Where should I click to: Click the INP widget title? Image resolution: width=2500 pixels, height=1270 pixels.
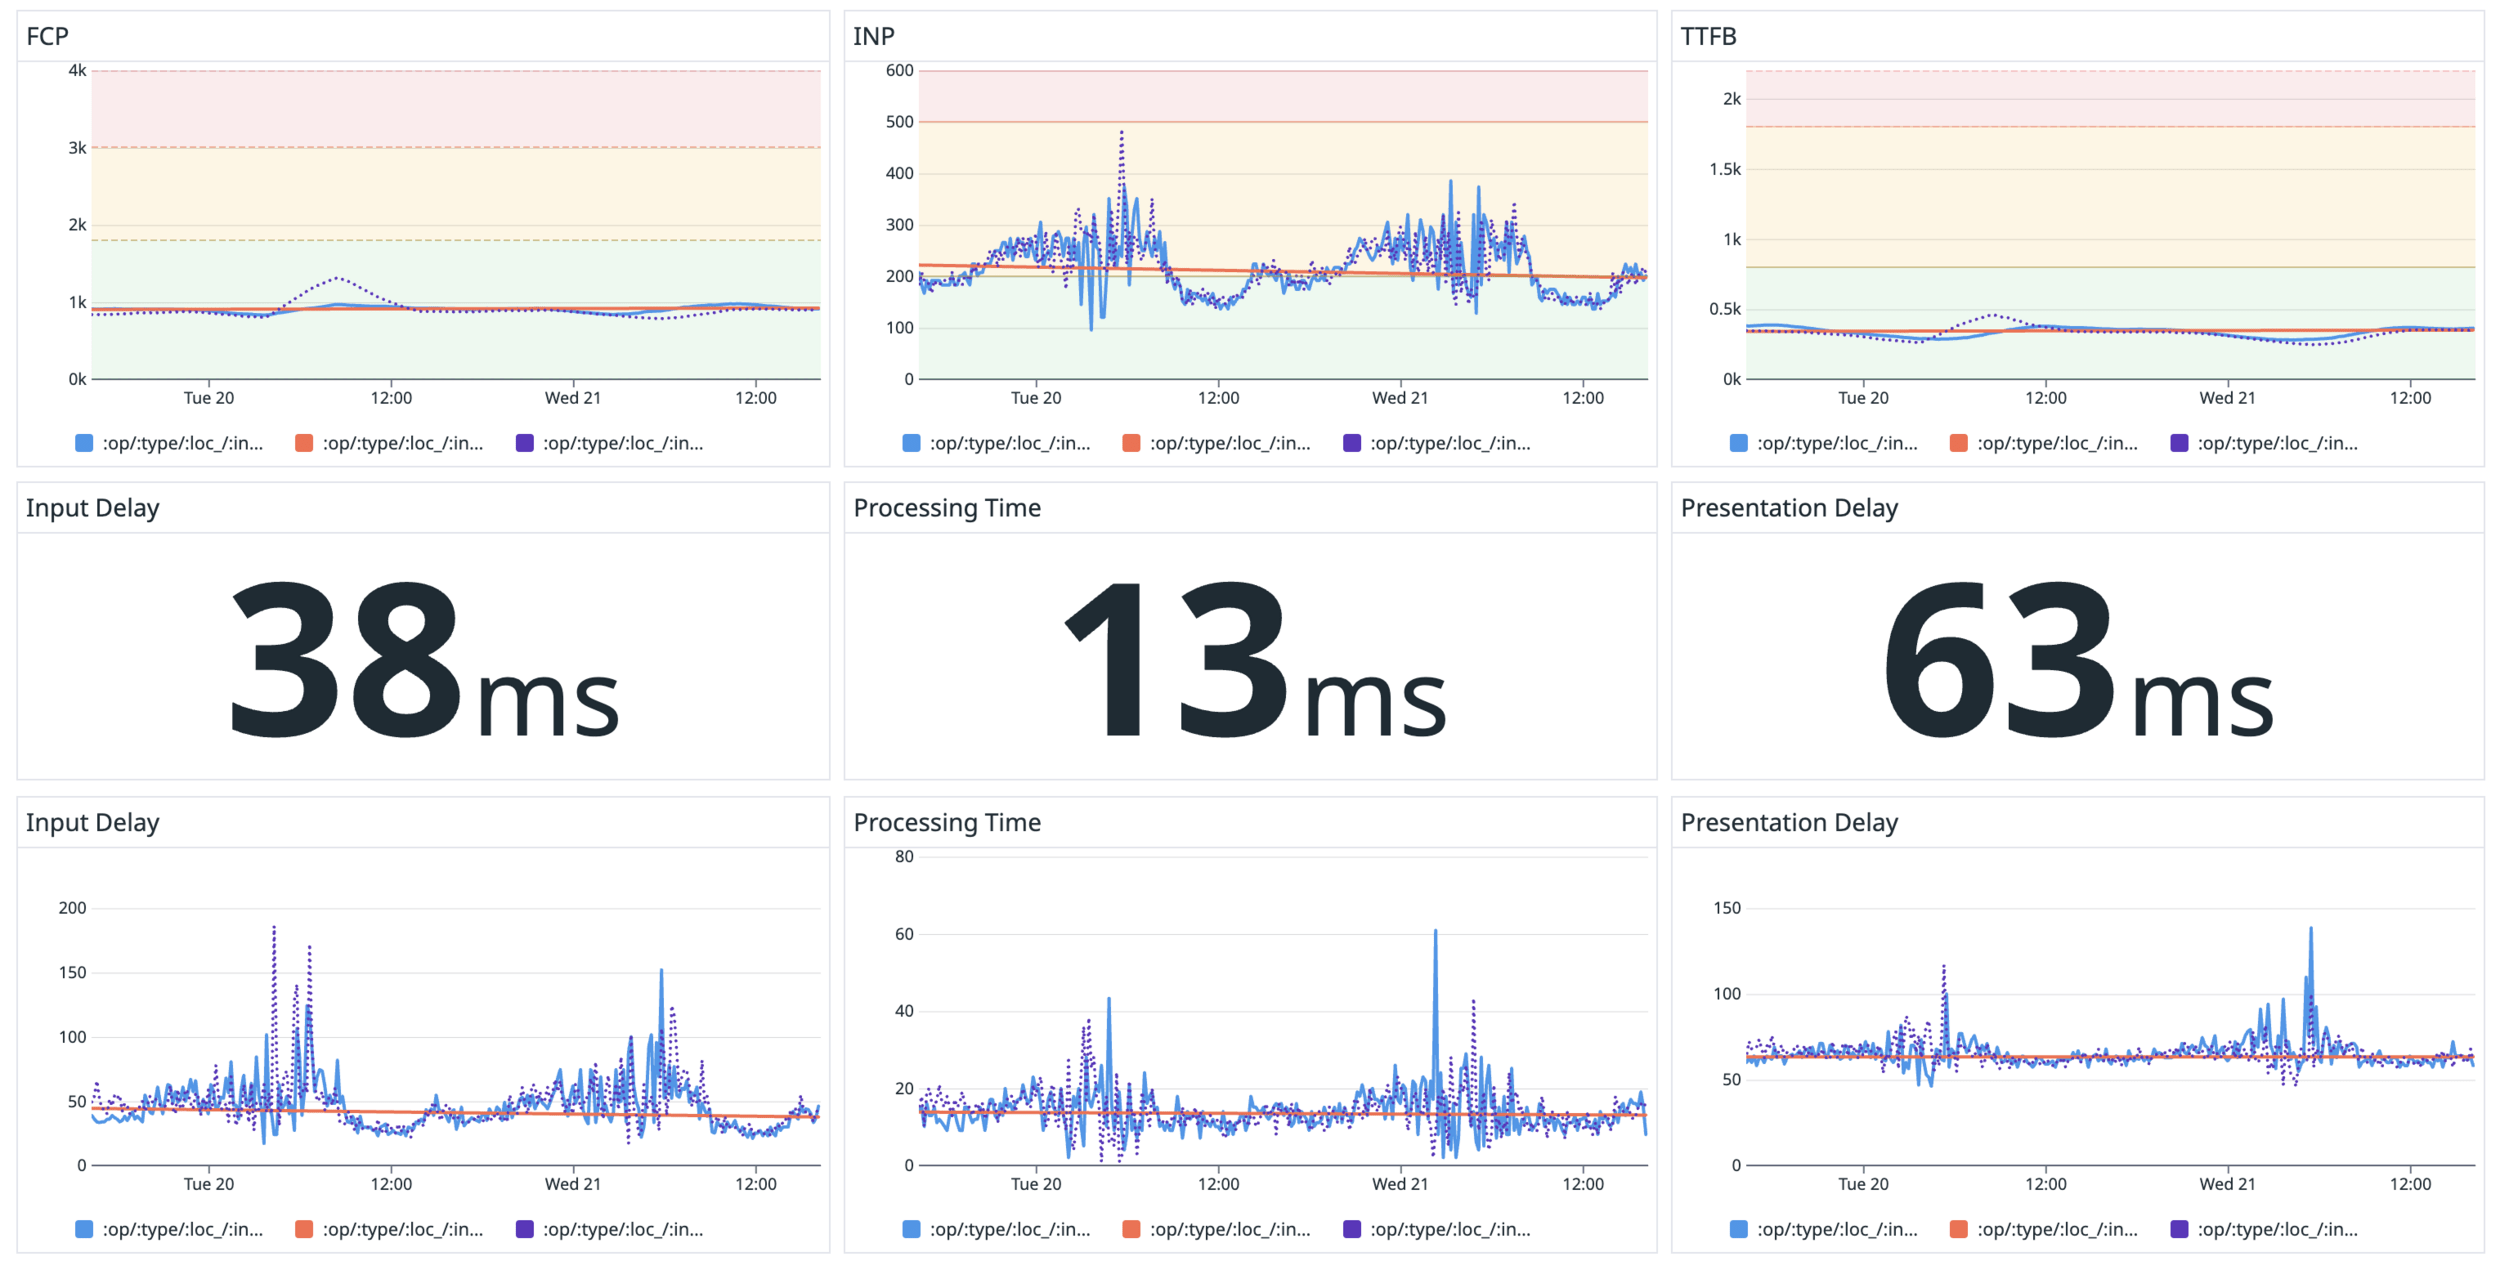pos(873,37)
